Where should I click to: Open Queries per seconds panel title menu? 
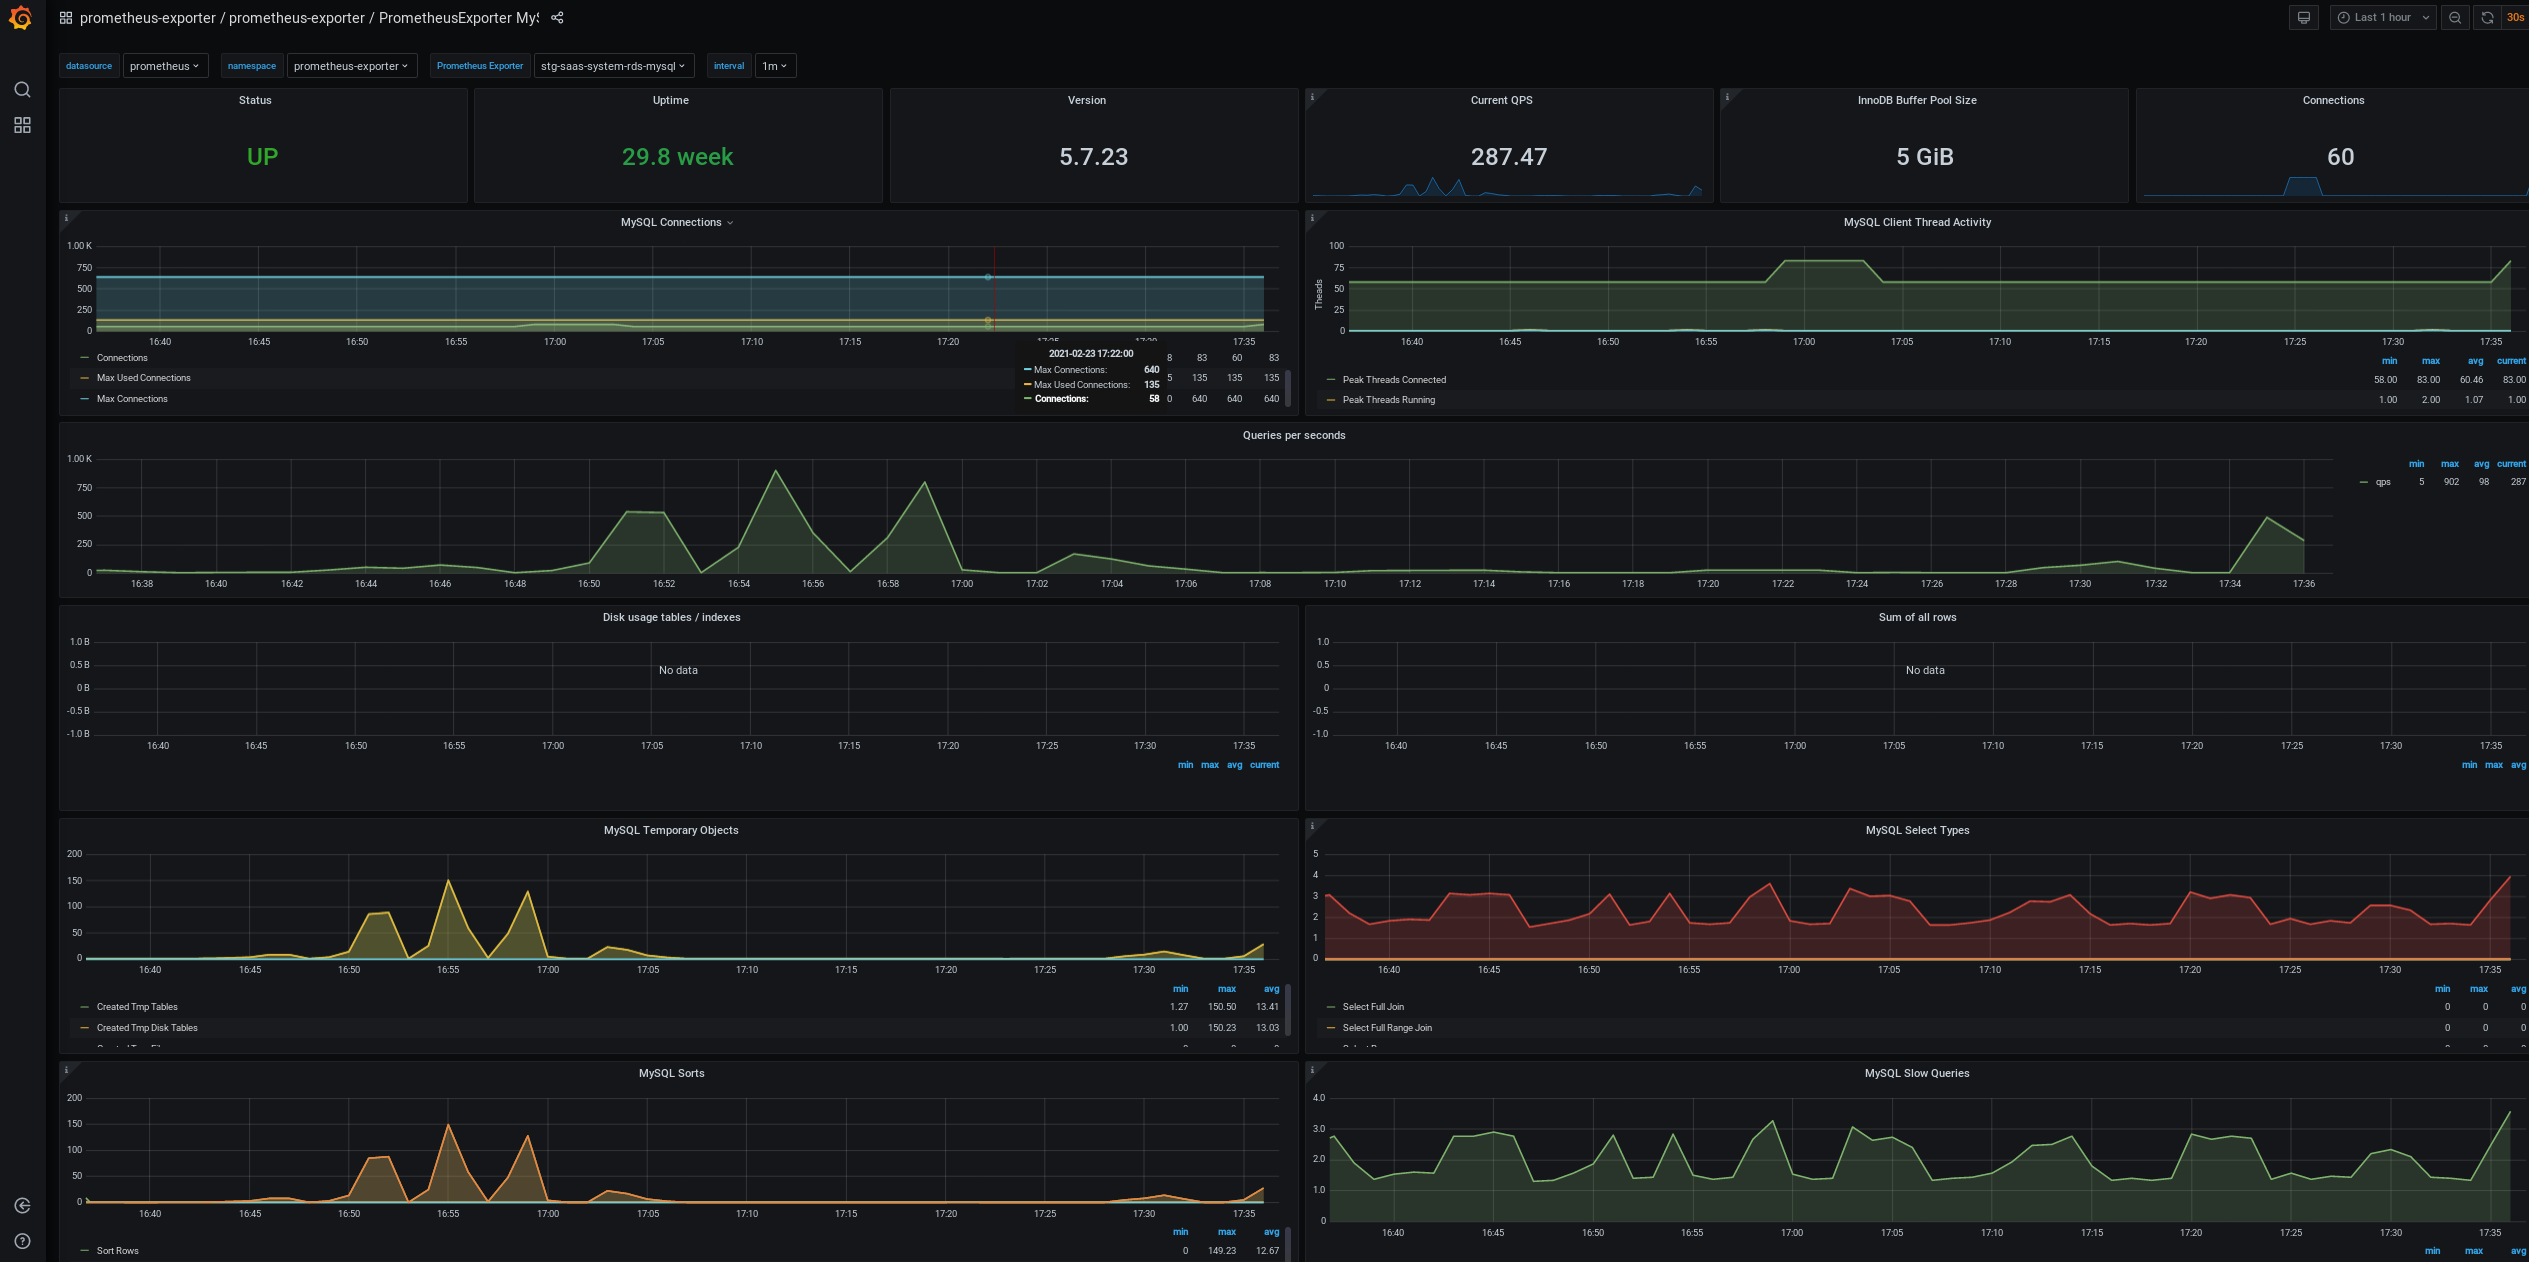coord(1293,436)
